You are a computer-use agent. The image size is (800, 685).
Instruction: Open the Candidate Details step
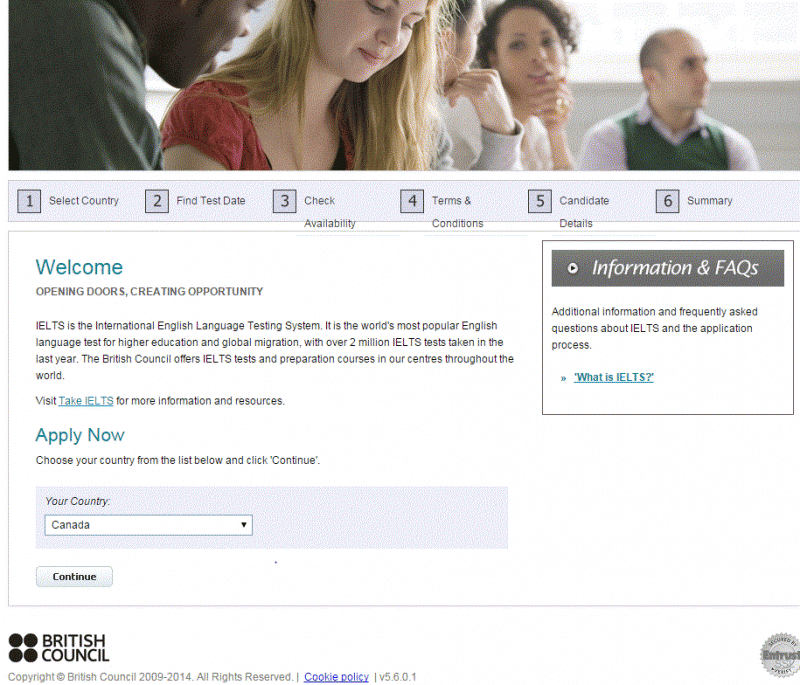[584, 212]
